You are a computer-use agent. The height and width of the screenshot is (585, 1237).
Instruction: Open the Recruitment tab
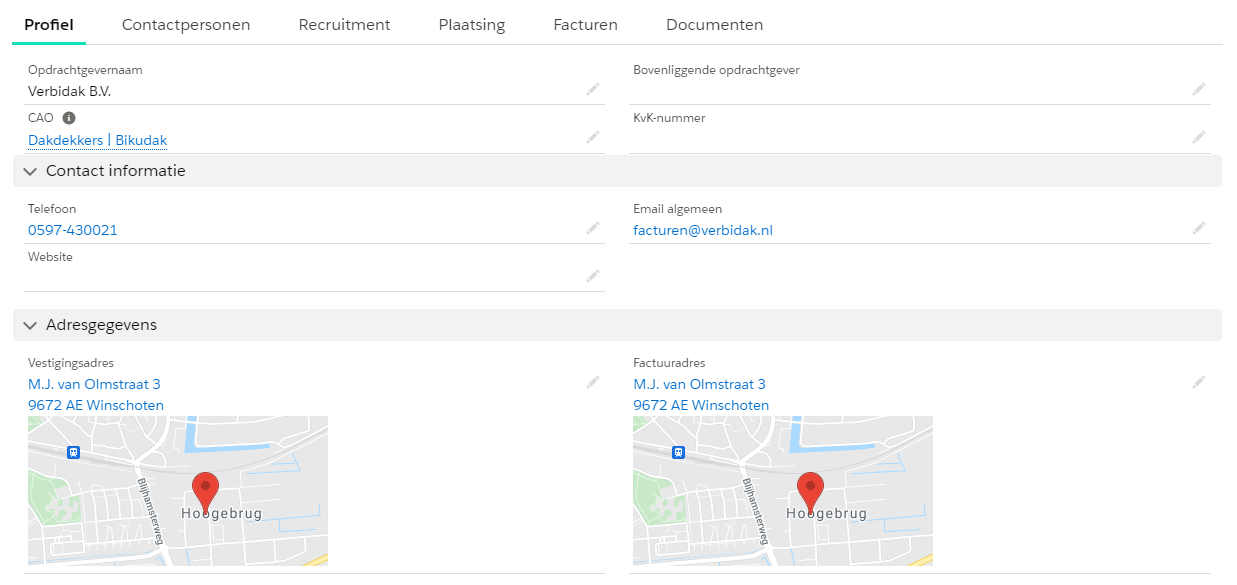[344, 25]
